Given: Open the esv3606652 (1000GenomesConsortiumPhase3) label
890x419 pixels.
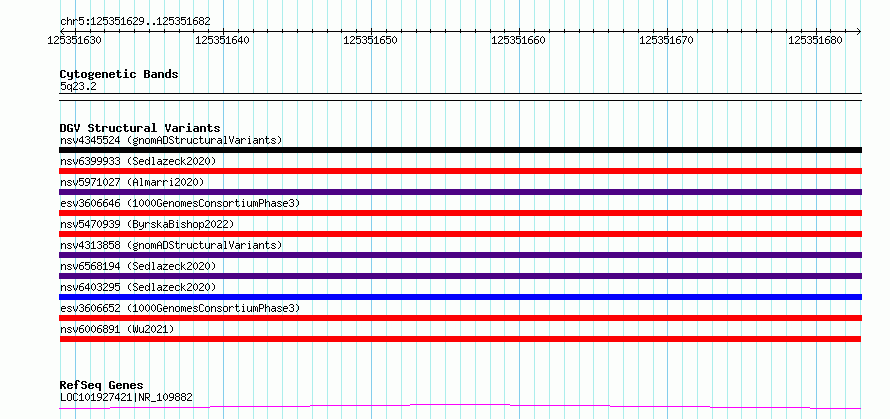Looking at the screenshot, I should [180, 308].
